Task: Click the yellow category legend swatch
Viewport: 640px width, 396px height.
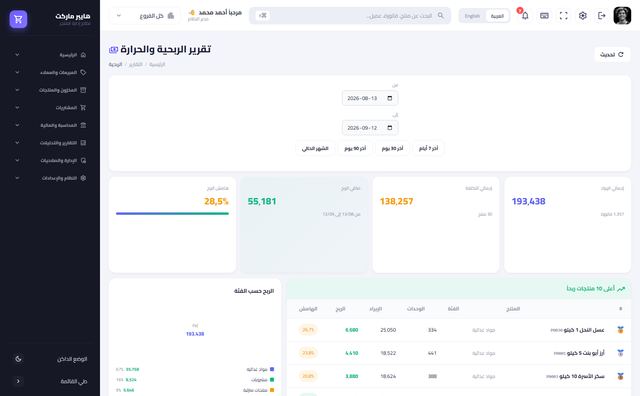Action: tap(272, 390)
